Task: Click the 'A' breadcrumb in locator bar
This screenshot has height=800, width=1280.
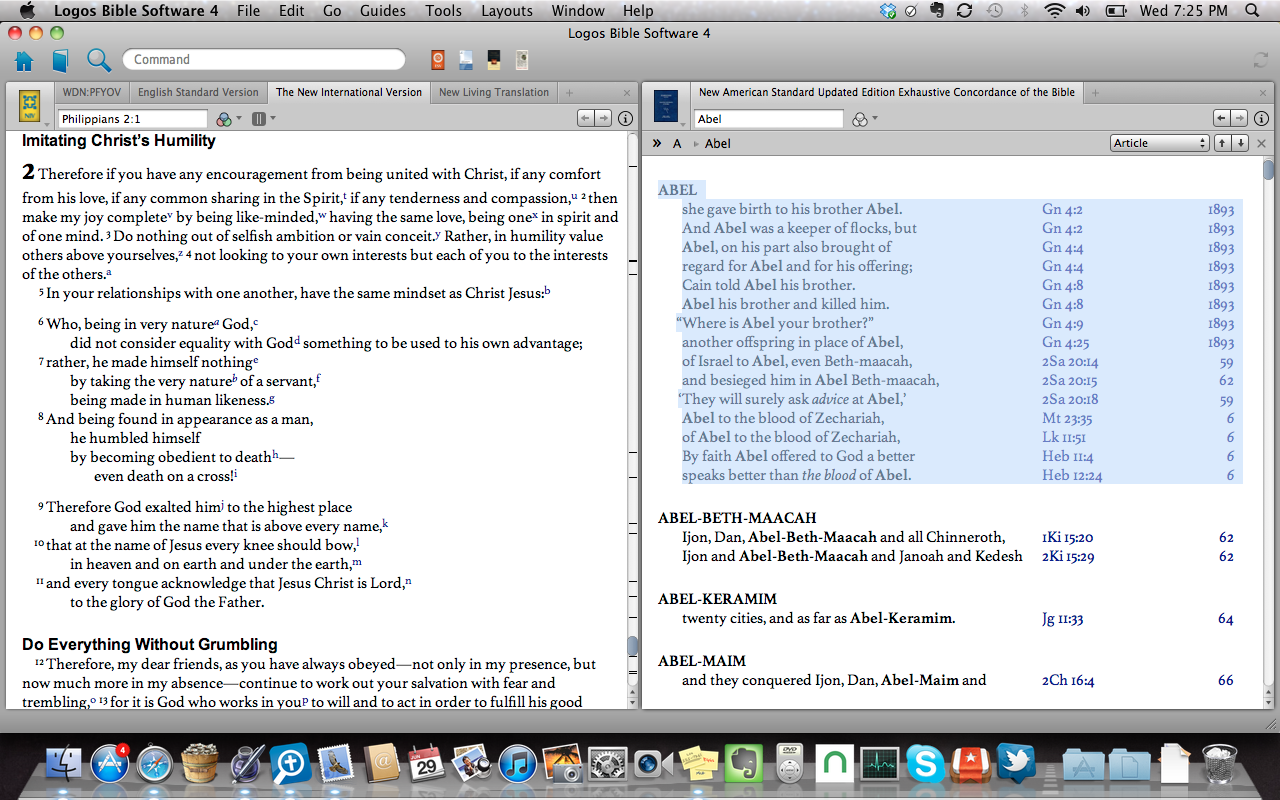Action: 677,143
